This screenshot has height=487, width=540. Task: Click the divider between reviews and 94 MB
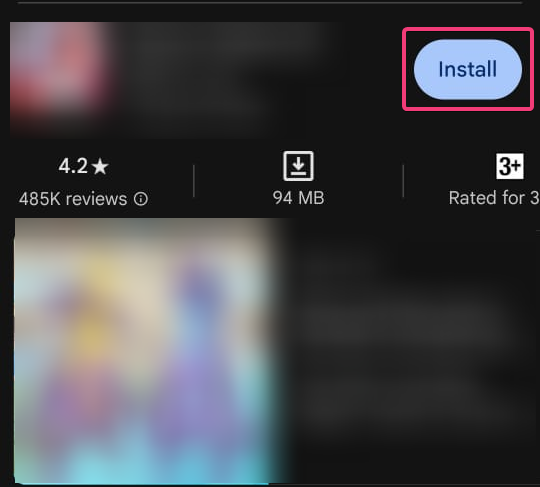(194, 181)
